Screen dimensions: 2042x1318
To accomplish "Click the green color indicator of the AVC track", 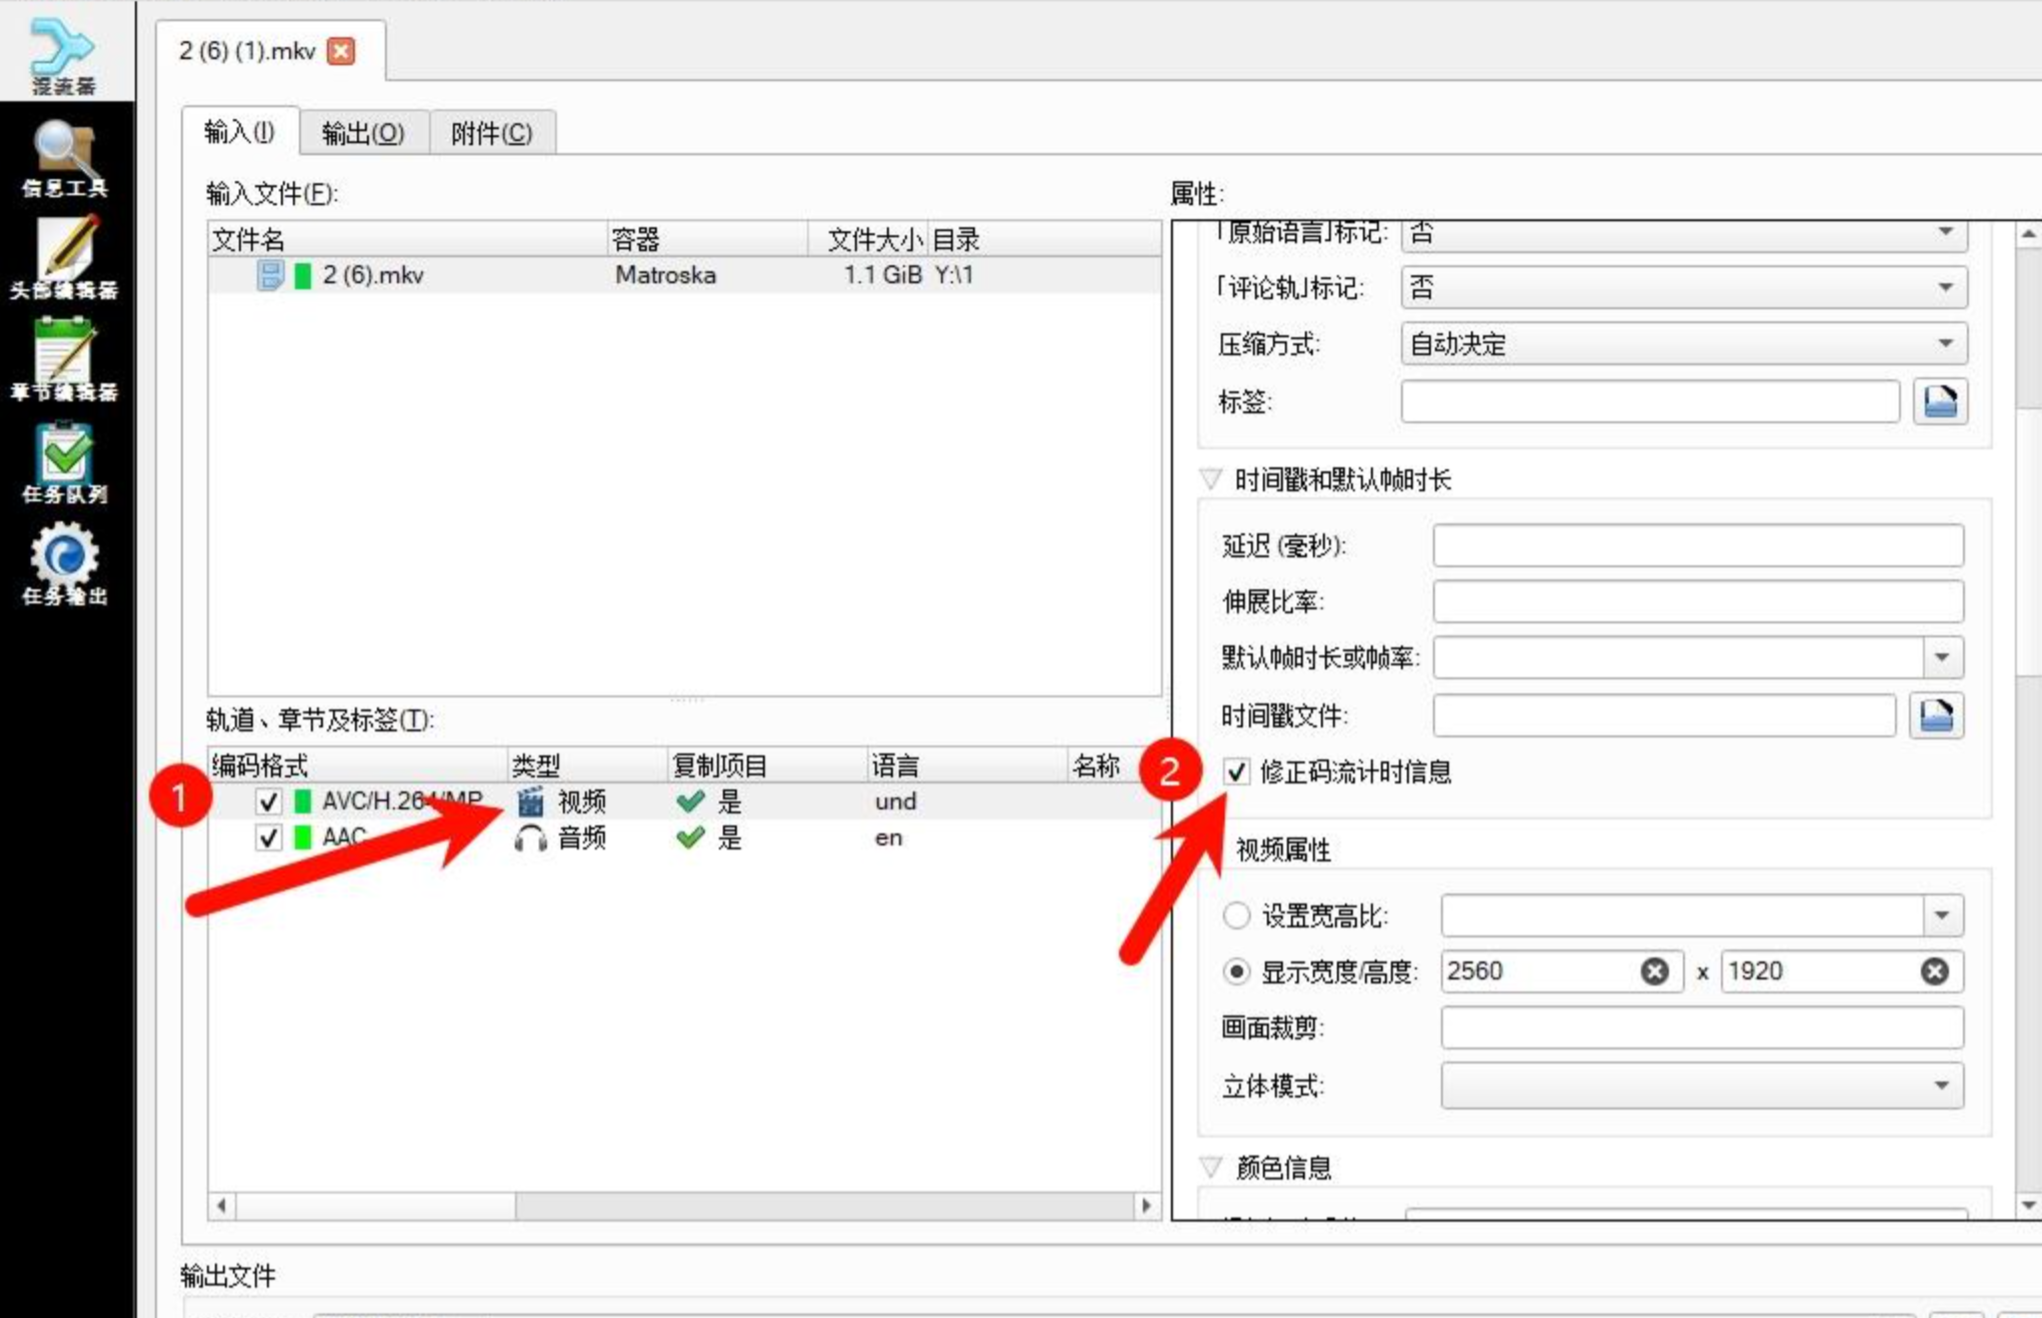I will [302, 802].
